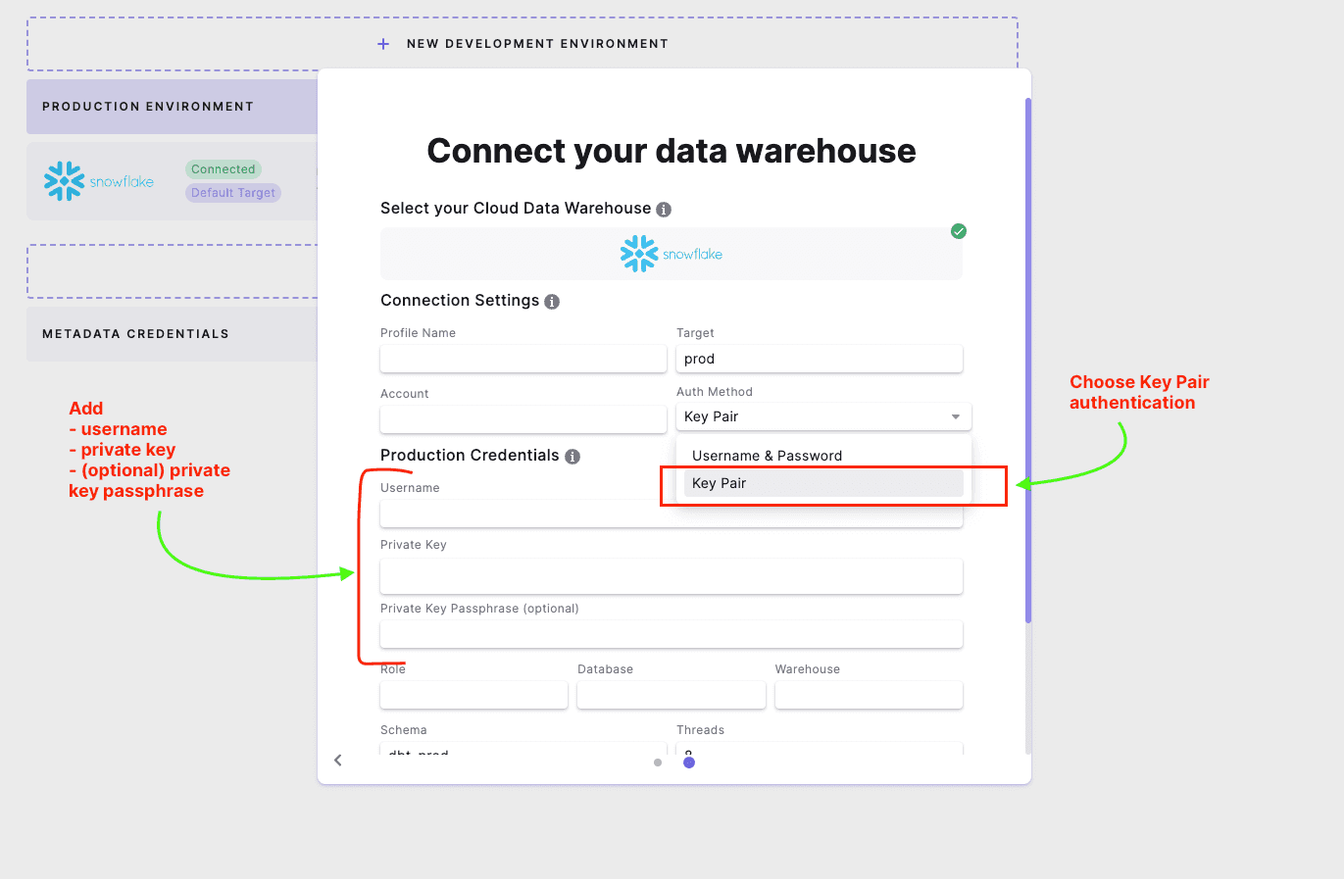Focus the Profile Name field
This screenshot has width=1344, height=879.
[x=523, y=359]
